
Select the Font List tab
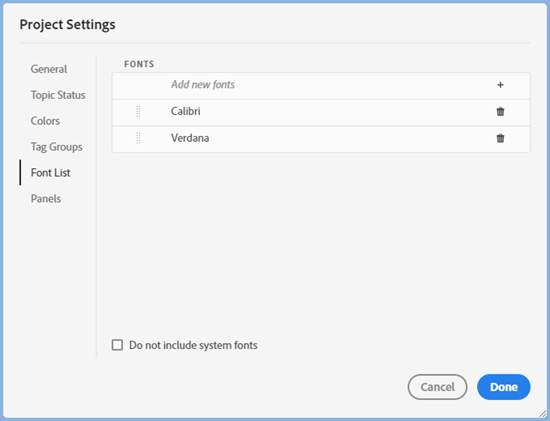point(51,173)
